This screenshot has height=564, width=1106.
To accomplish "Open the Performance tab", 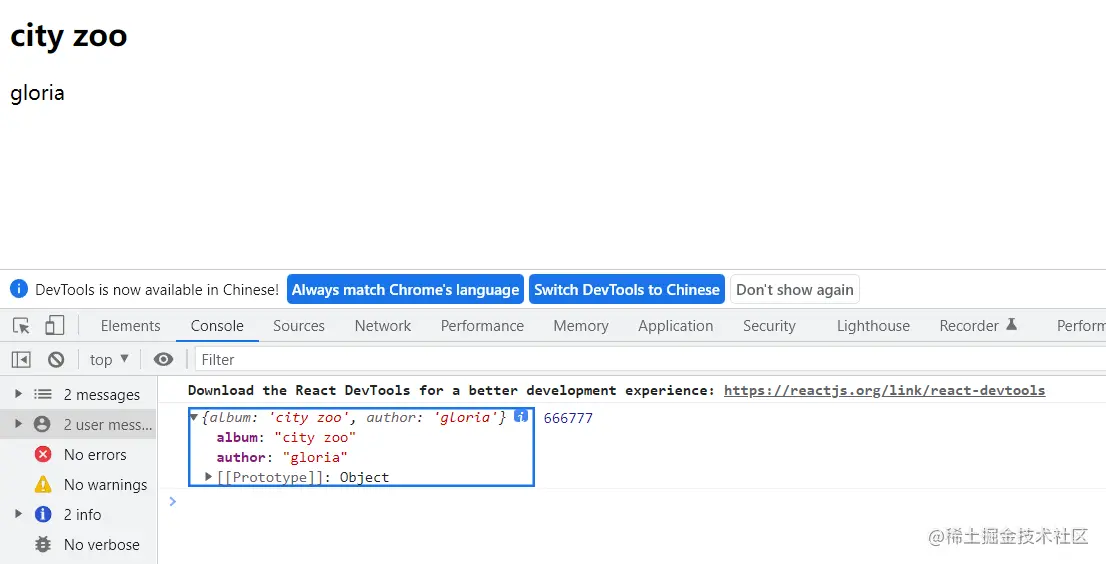I will pos(482,326).
